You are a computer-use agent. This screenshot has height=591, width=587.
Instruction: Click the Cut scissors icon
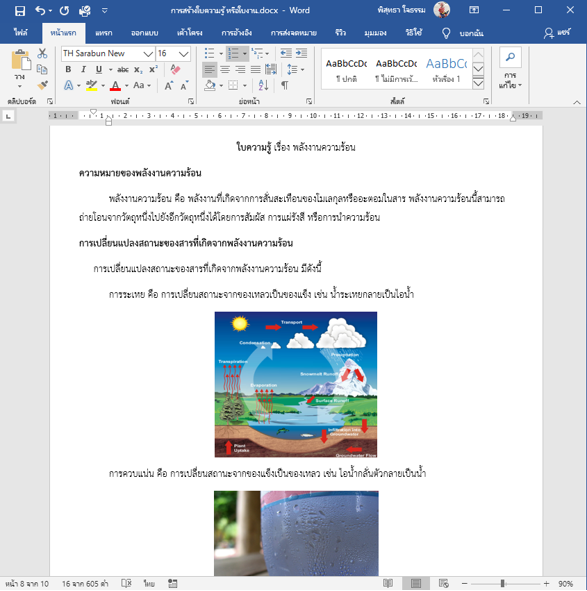pos(42,54)
